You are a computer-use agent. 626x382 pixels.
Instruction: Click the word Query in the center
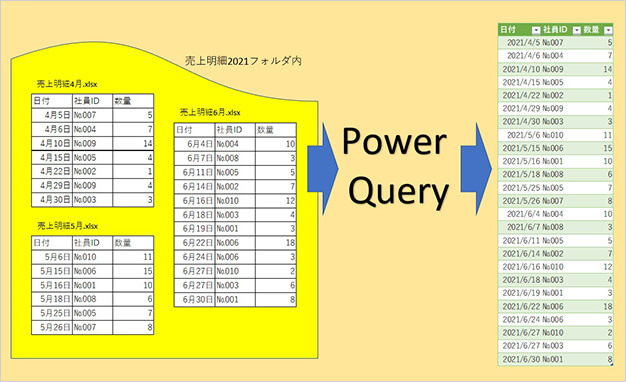tap(398, 194)
